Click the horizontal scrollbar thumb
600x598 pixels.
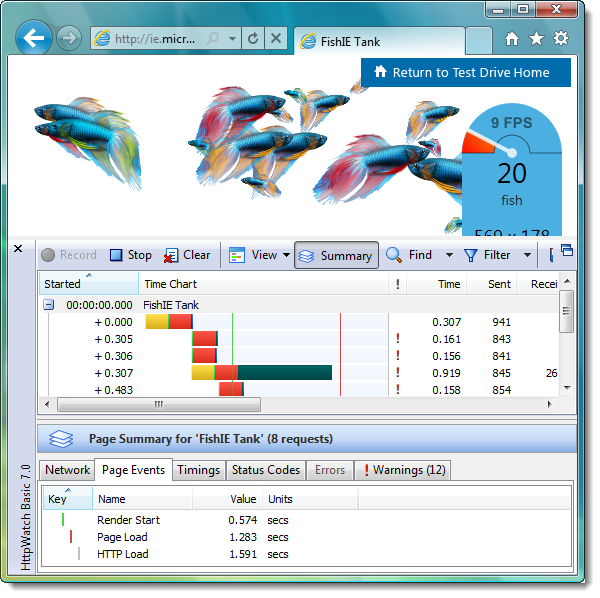(x=159, y=404)
